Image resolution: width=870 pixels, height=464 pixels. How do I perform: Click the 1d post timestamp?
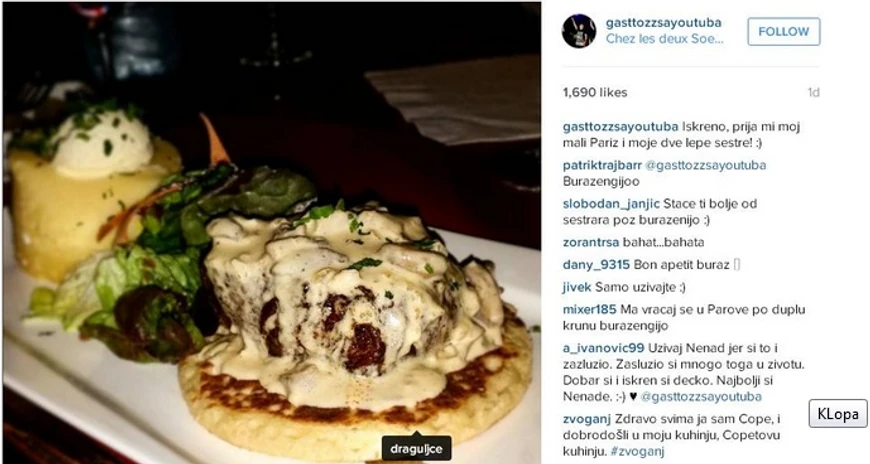813,93
